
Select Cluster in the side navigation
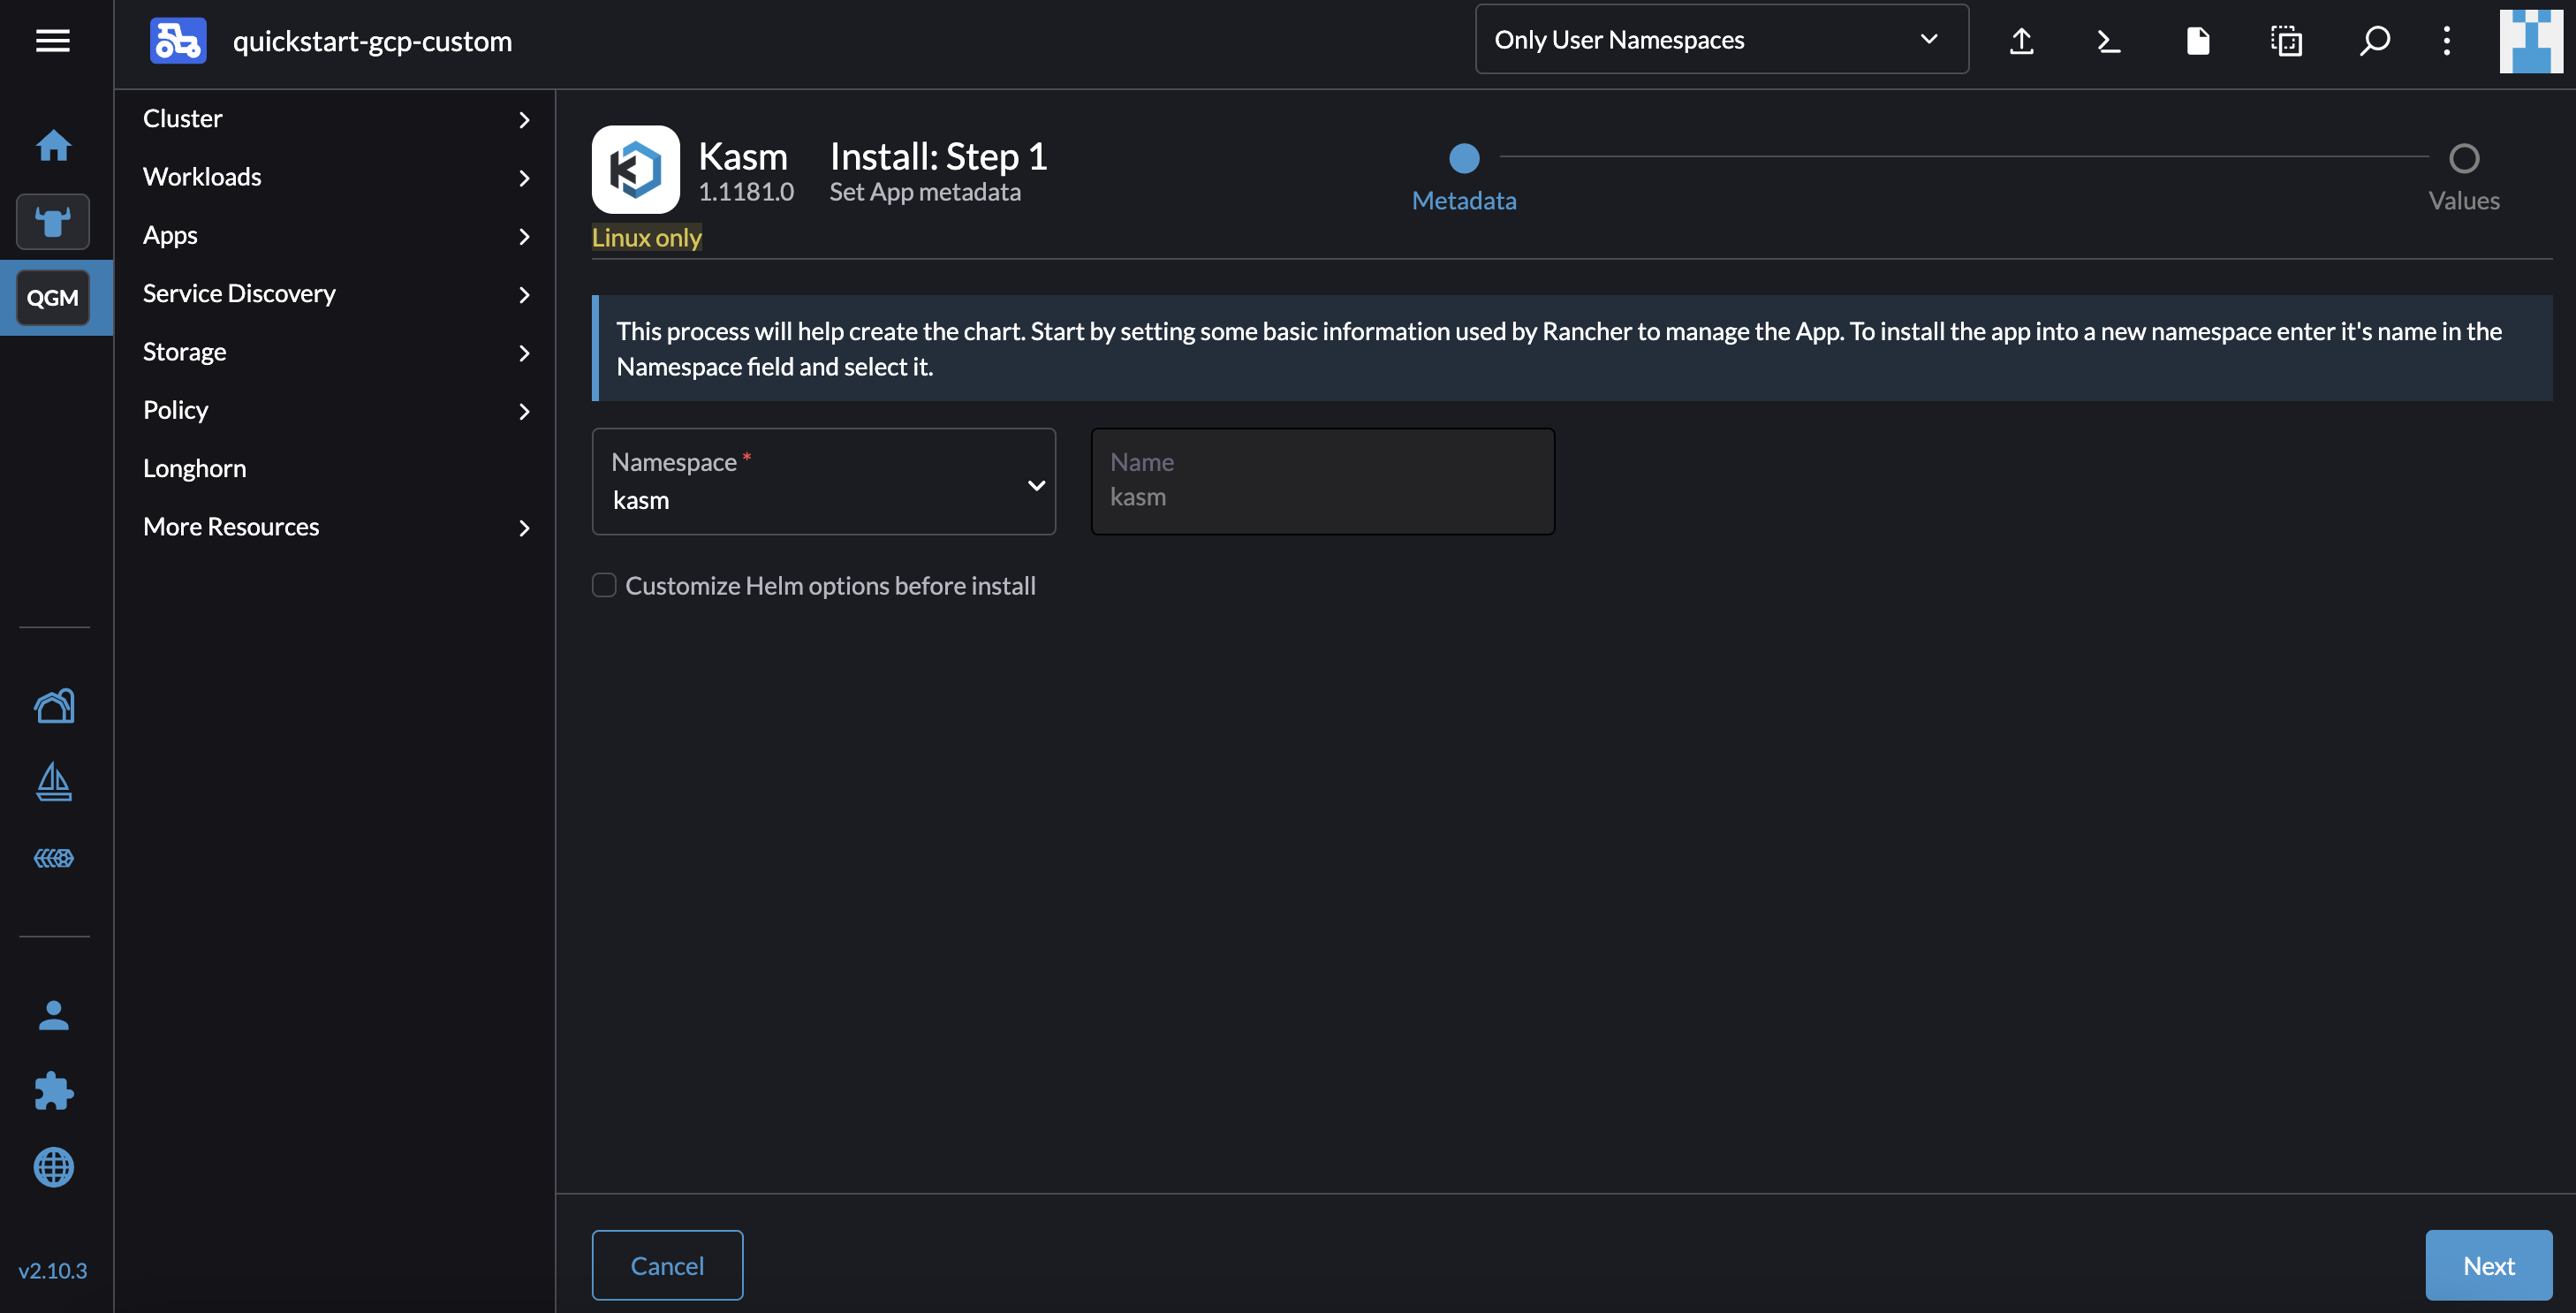(183, 118)
